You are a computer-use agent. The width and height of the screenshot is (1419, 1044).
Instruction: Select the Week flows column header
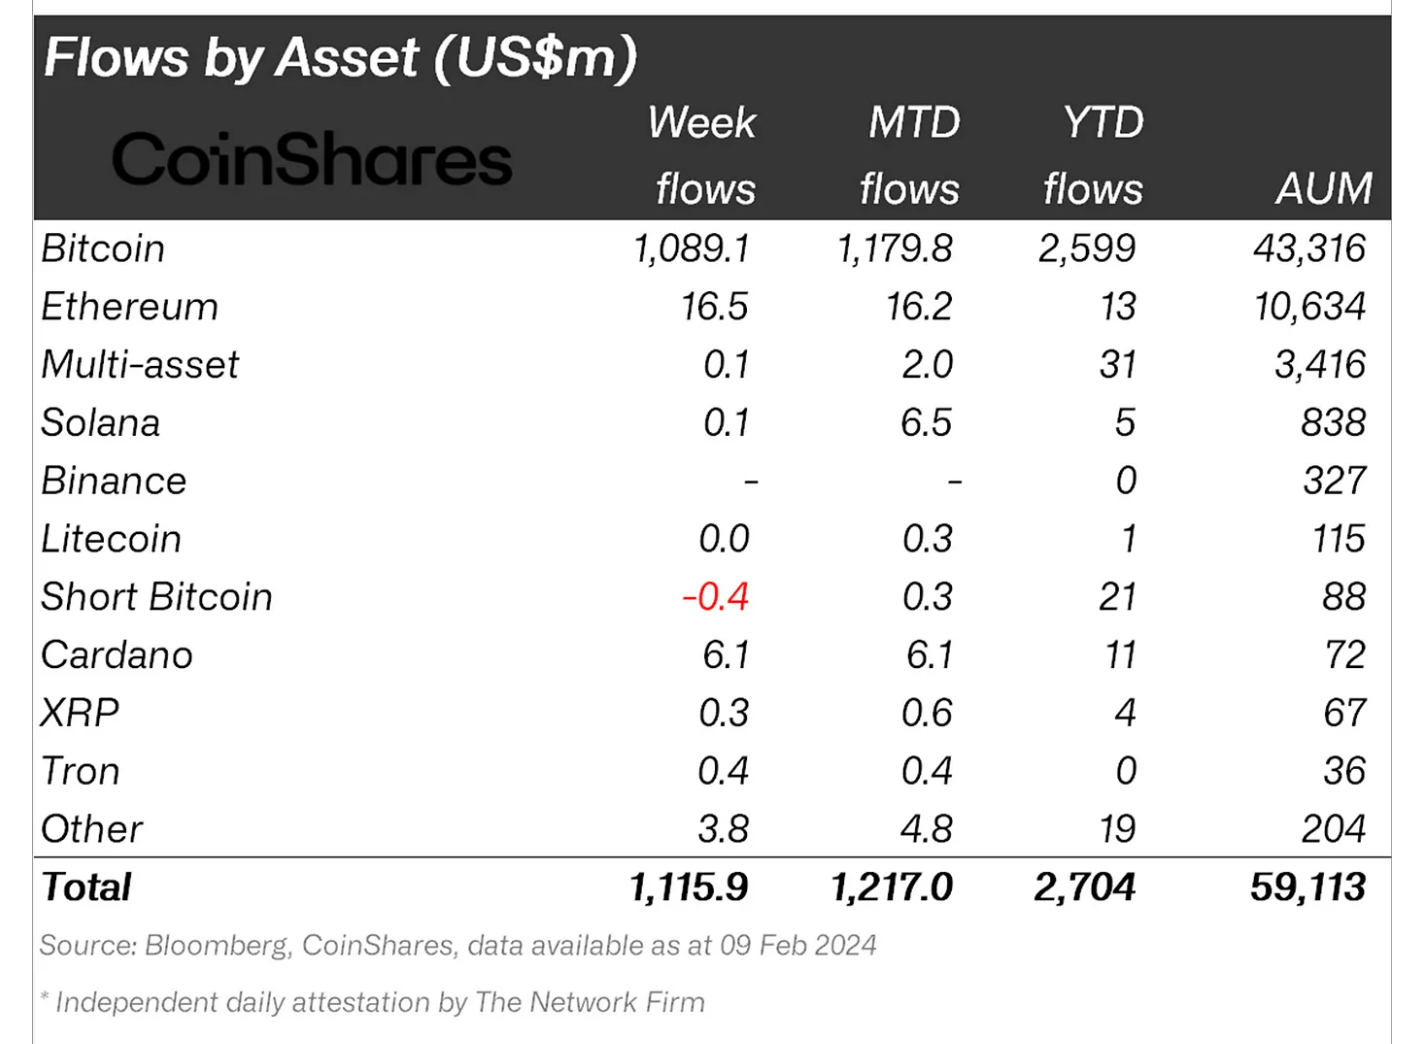coord(703,155)
